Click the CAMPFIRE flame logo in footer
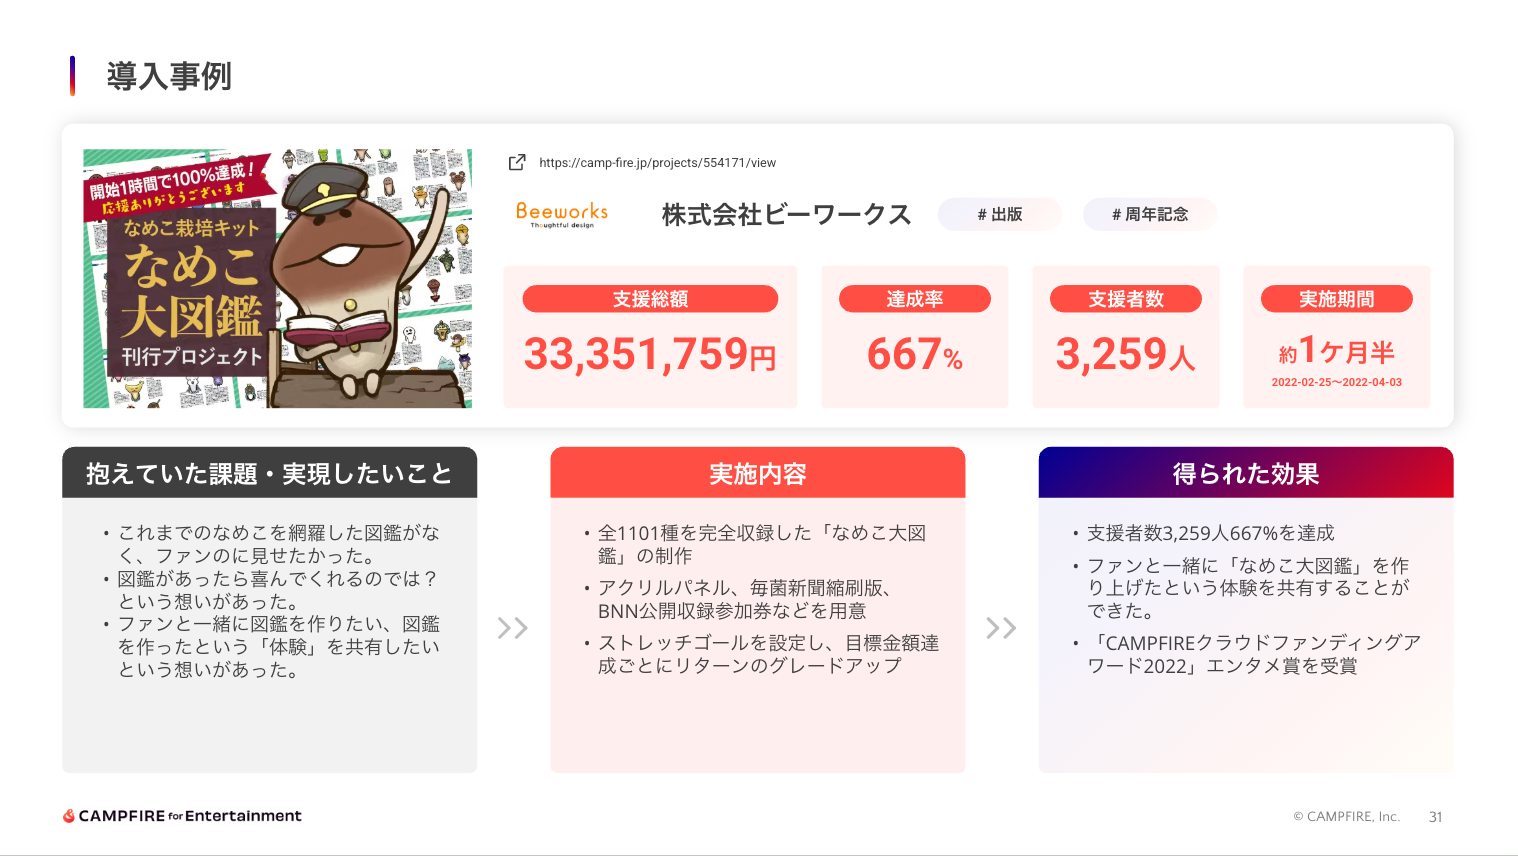 [69, 816]
